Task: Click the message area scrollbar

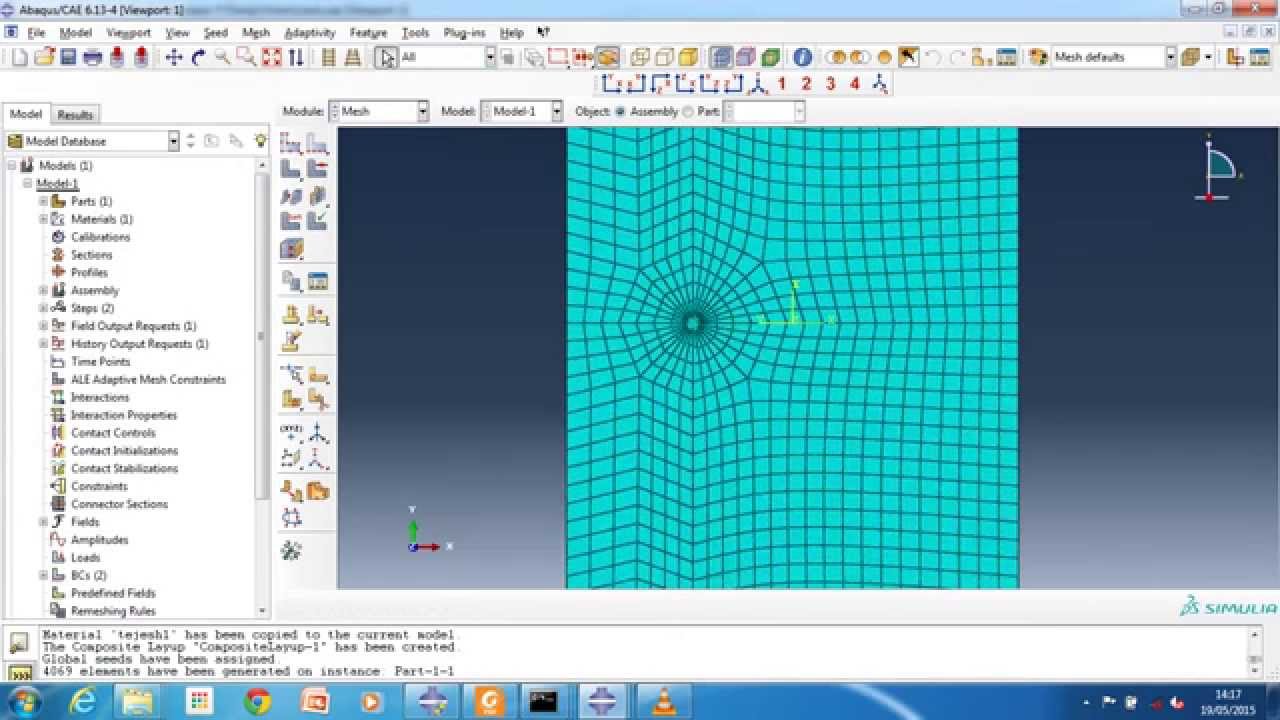Action: pyautogui.click(x=1255, y=652)
